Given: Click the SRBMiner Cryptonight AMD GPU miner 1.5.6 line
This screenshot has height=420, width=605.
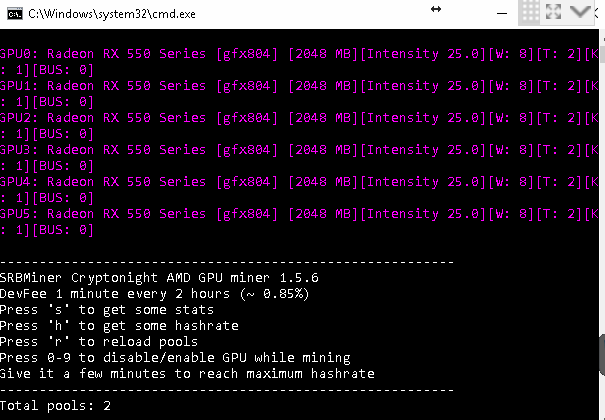Looking at the screenshot, I should click(x=159, y=278).
